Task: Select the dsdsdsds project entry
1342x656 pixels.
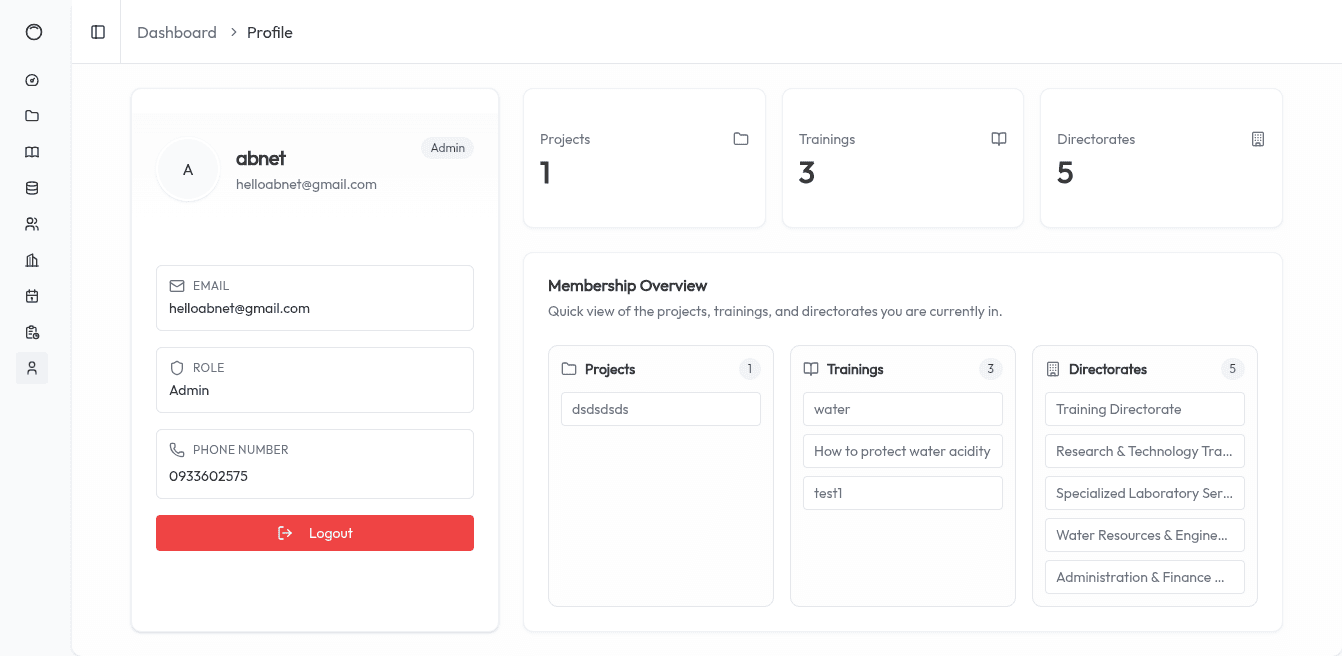Action: coord(660,409)
